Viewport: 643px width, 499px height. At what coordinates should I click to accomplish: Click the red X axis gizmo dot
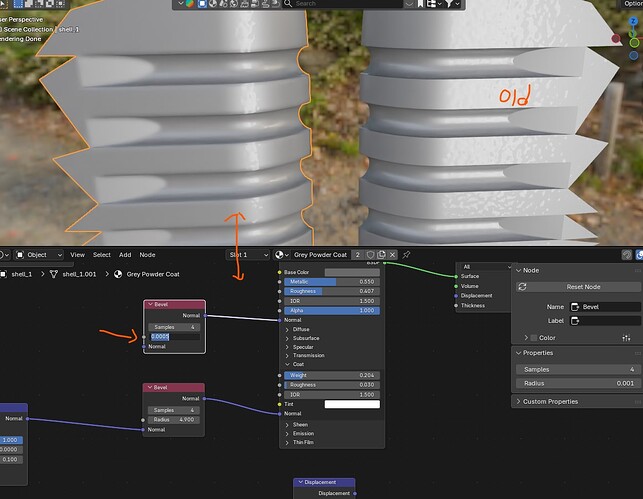(616, 39)
